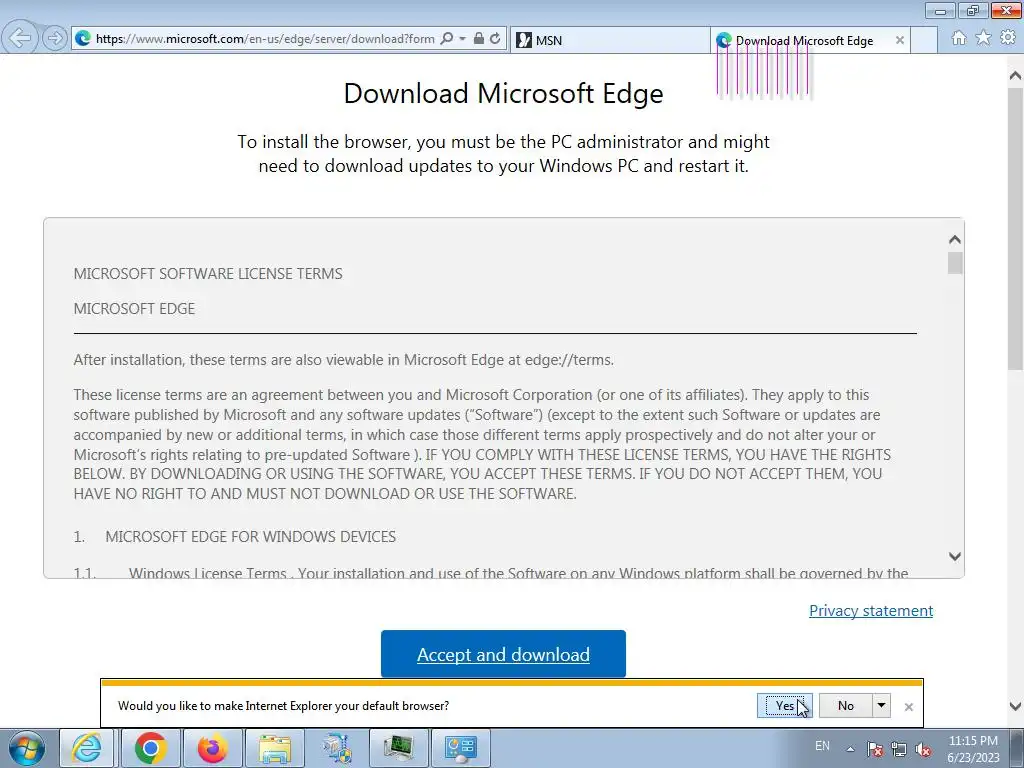
Task: Minimize the Internet Explorer window
Action: 941,11
